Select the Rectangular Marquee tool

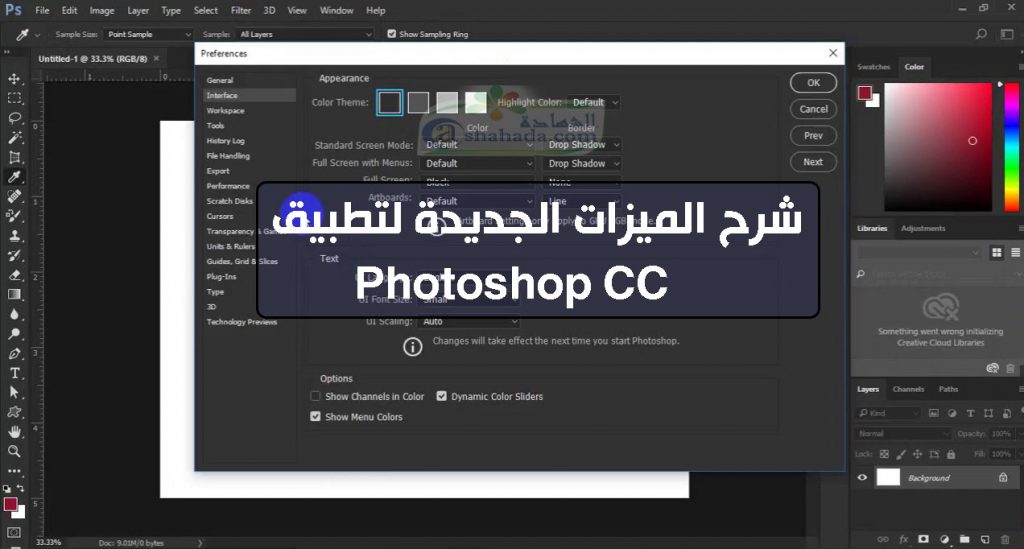click(x=15, y=98)
